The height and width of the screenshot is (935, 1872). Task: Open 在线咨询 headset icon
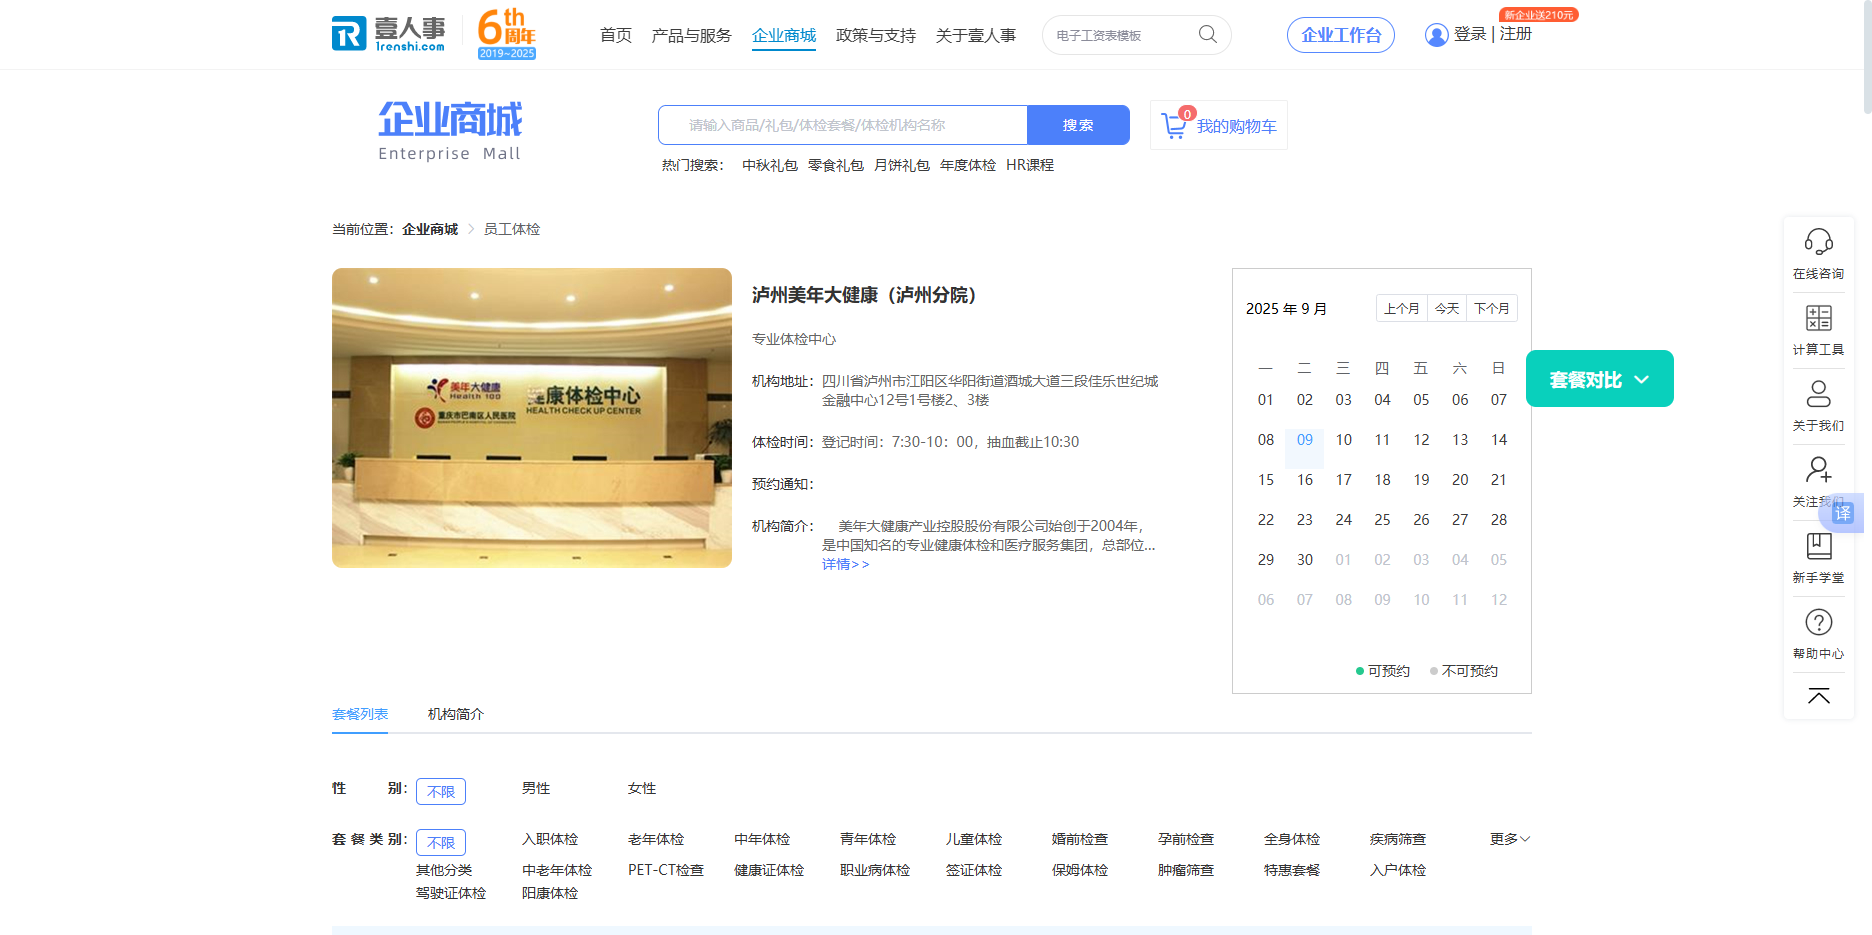[x=1818, y=242]
